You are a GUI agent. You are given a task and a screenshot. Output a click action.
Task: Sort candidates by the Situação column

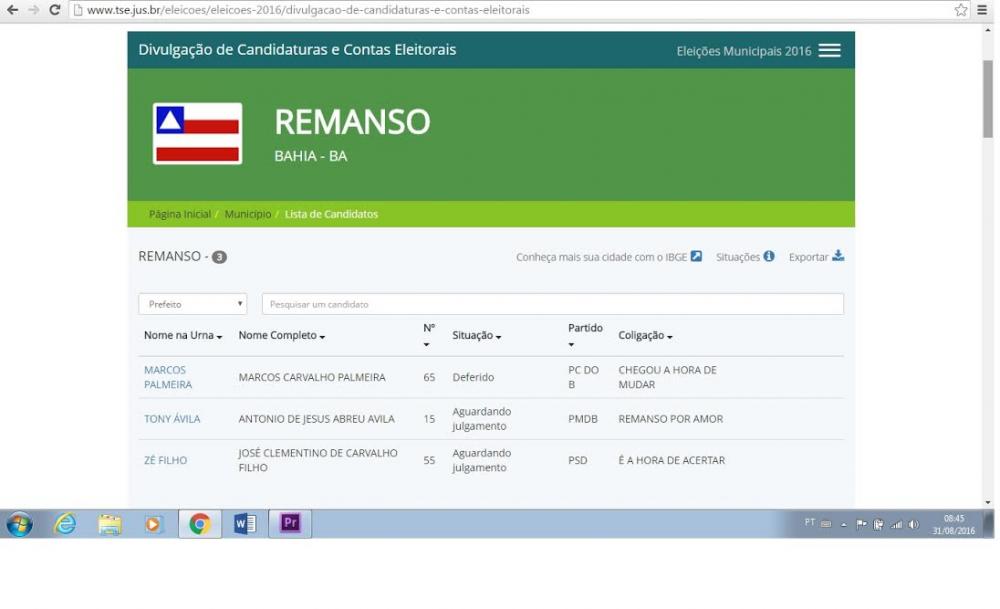tap(476, 336)
